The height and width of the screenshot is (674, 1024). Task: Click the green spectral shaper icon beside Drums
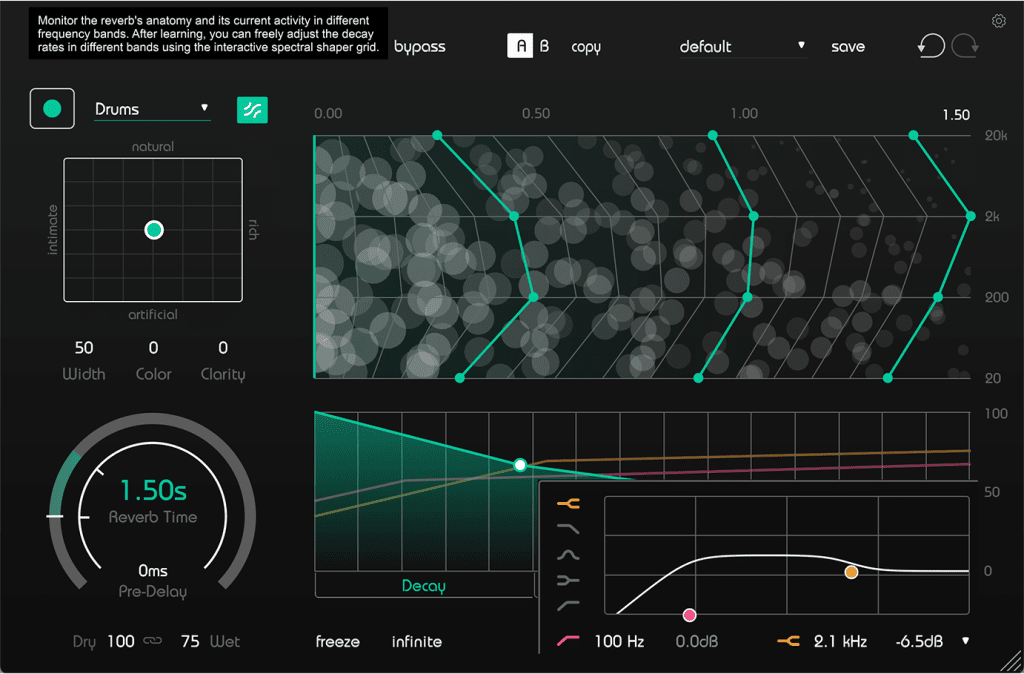(x=252, y=110)
